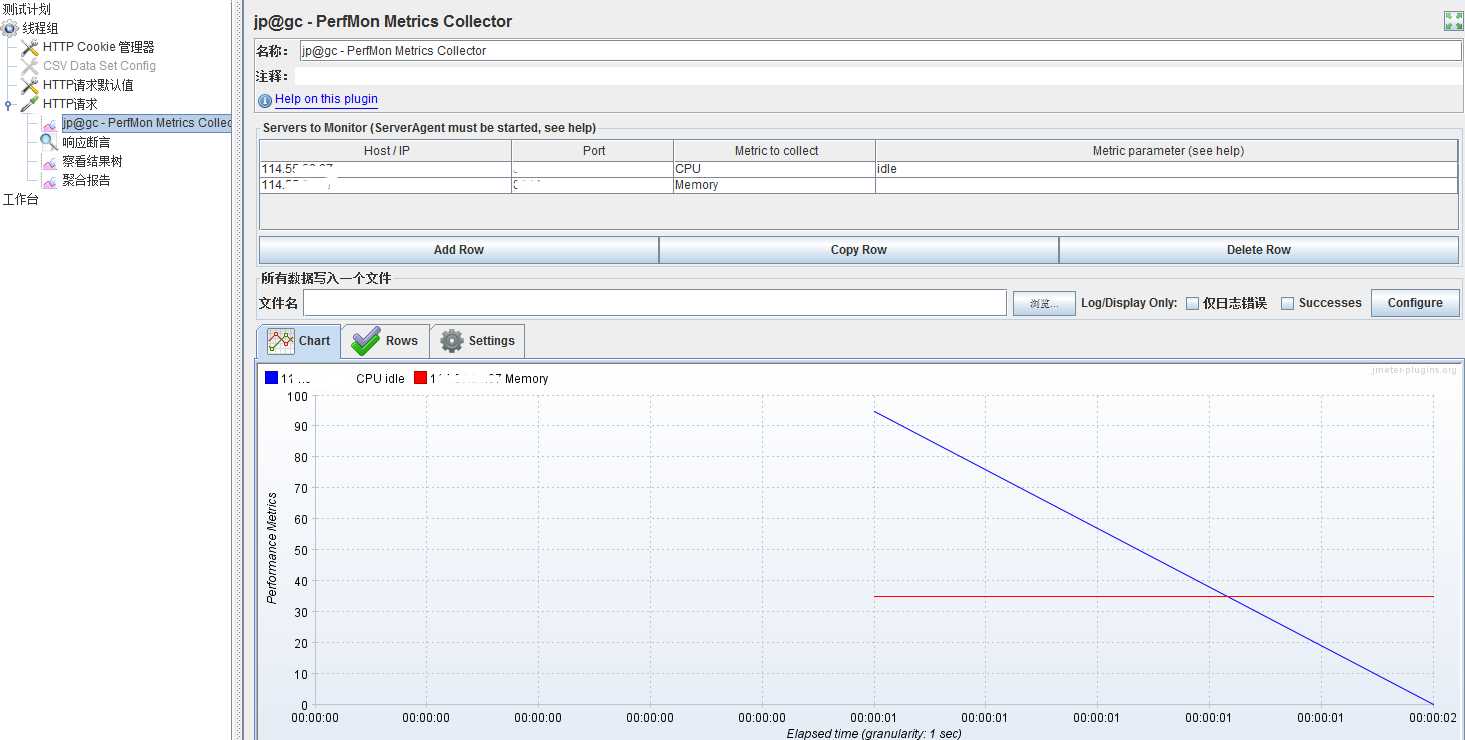
Task: Click the 响应断言 magnifier icon
Action: tap(49, 142)
